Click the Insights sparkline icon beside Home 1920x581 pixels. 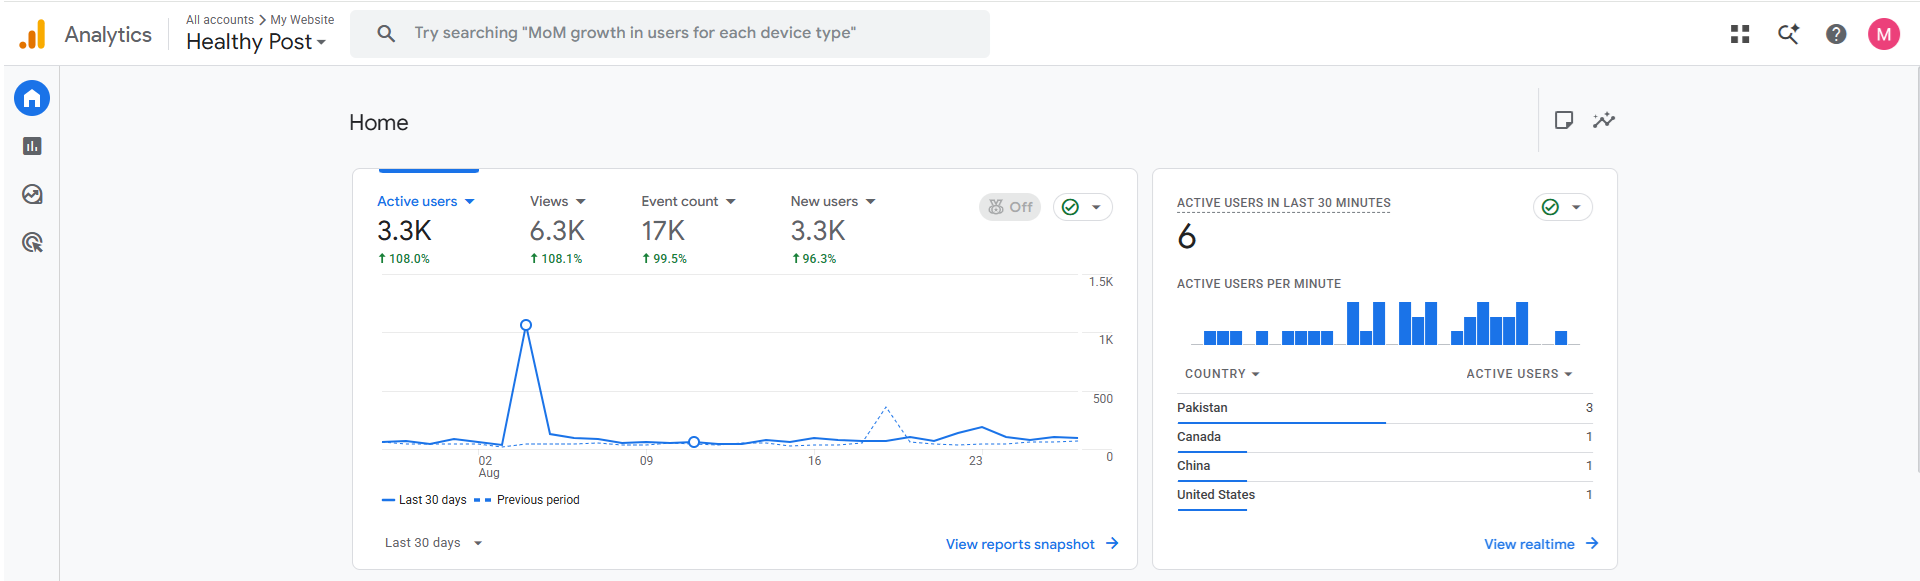1604,120
